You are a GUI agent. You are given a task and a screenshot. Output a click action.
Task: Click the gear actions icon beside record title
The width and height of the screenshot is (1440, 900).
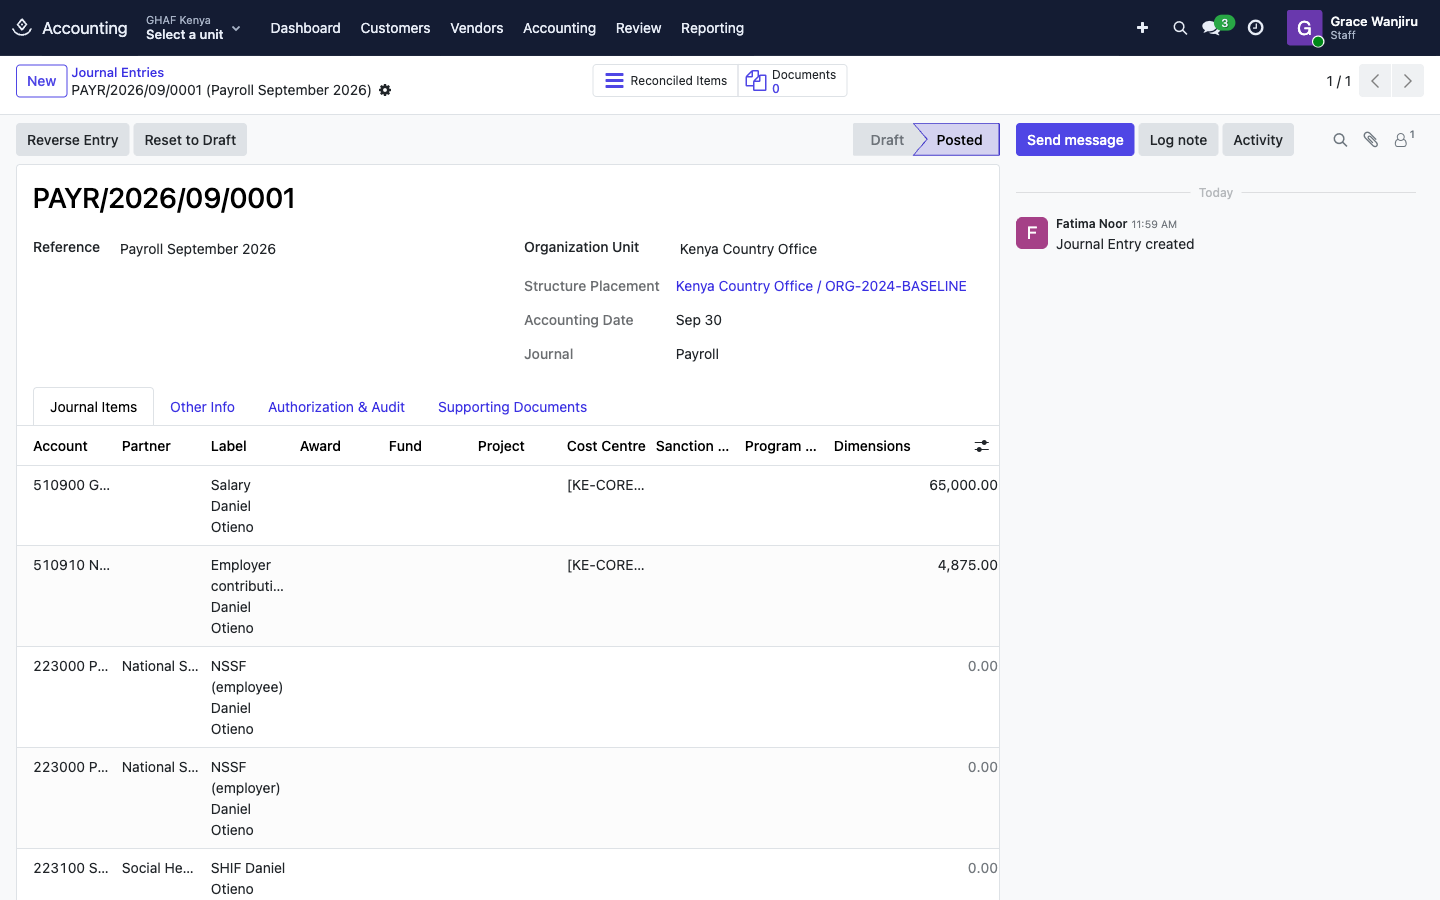pos(385,90)
